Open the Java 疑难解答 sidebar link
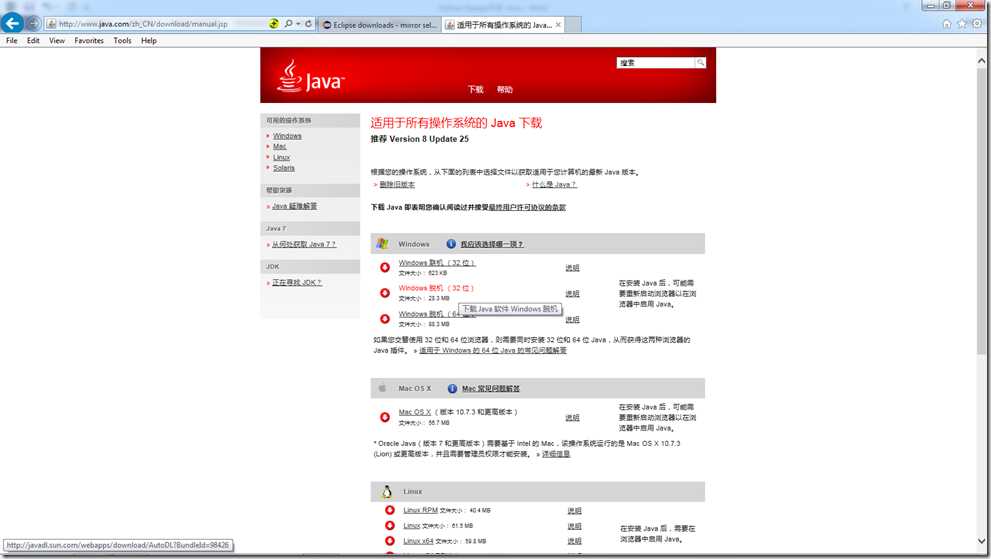This screenshot has height=559, width=991. point(295,206)
